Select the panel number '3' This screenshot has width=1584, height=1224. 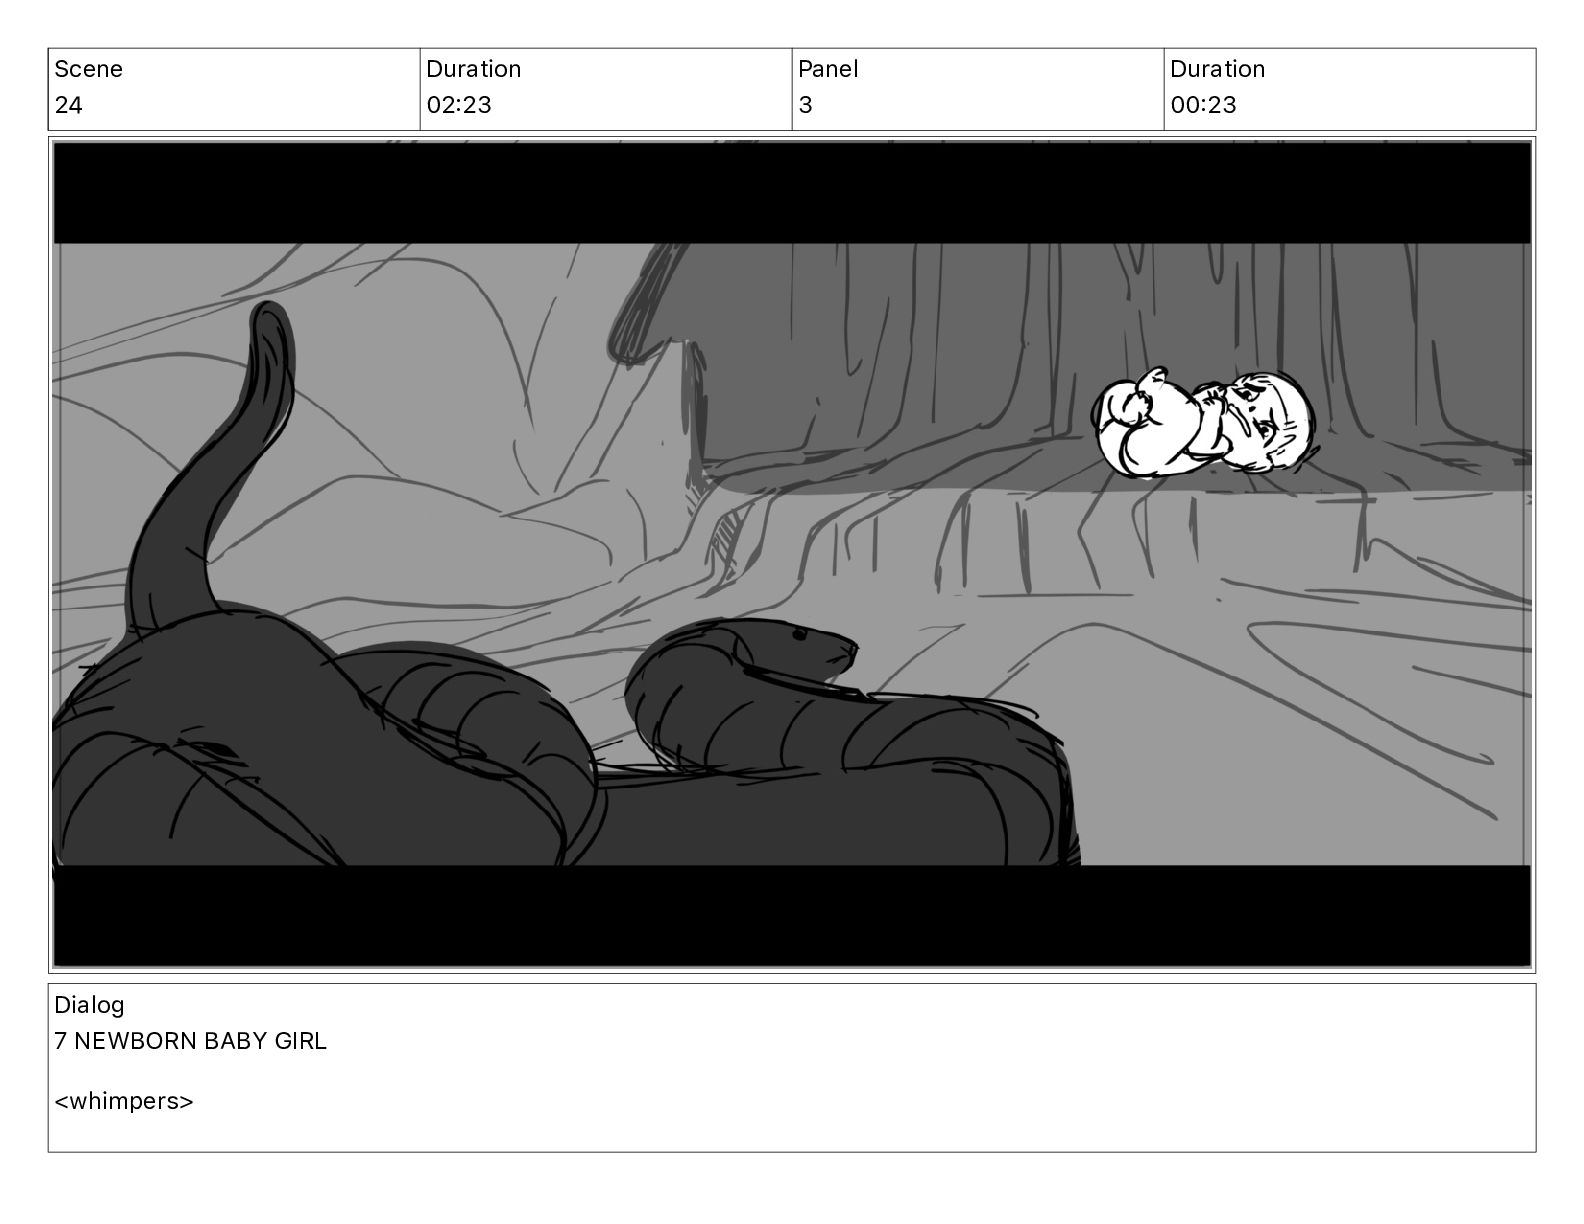click(806, 105)
